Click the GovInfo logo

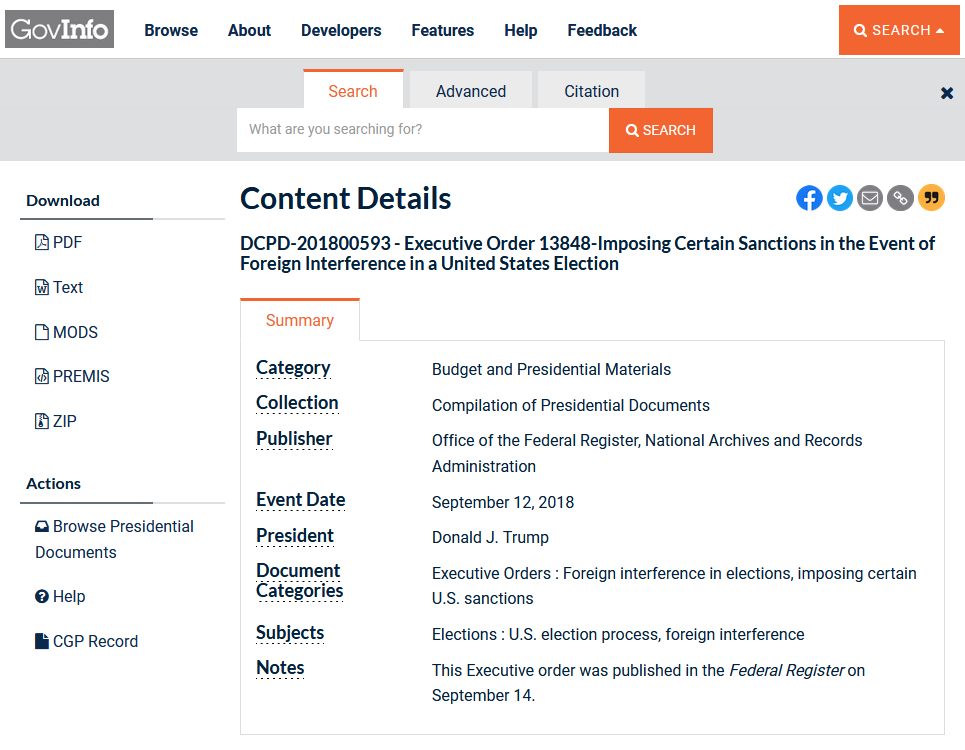pyautogui.click(x=59, y=29)
